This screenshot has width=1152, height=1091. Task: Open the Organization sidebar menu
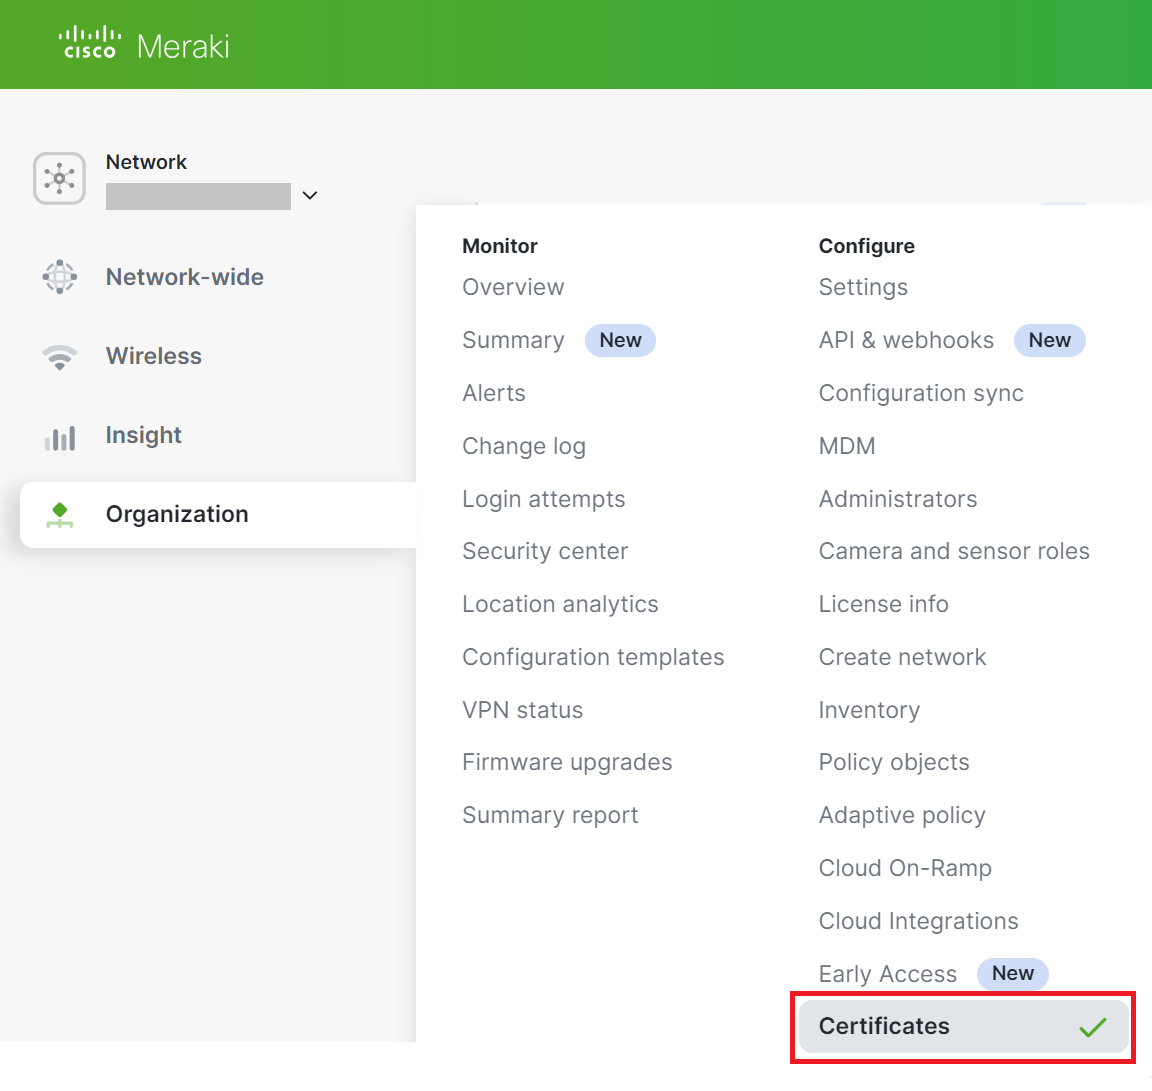pyautogui.click(x=177, y=514)
